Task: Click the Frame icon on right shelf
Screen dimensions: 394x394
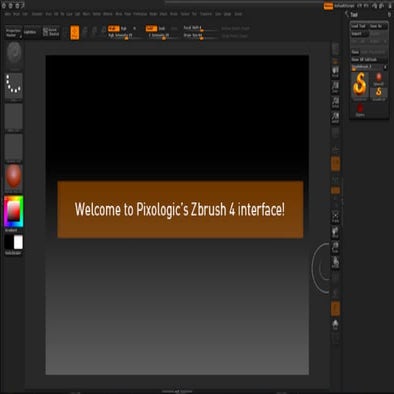Action: [336, 217]
